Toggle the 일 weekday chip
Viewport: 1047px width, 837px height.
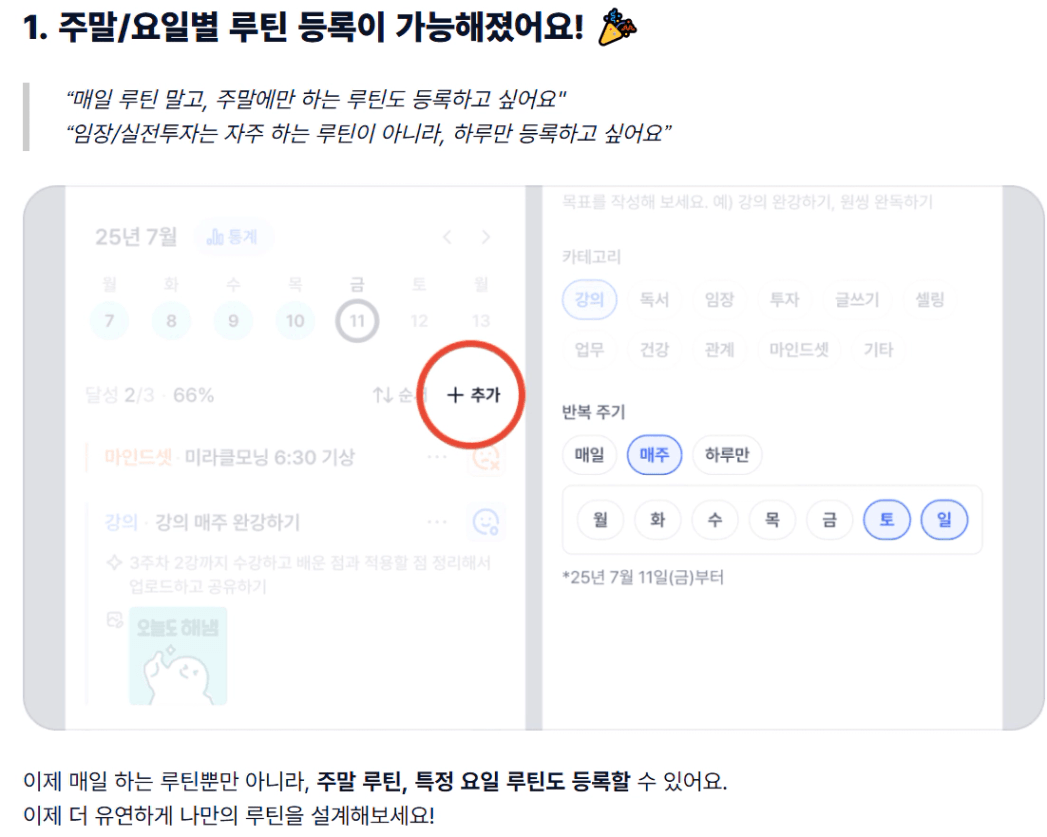coord(944,519)
